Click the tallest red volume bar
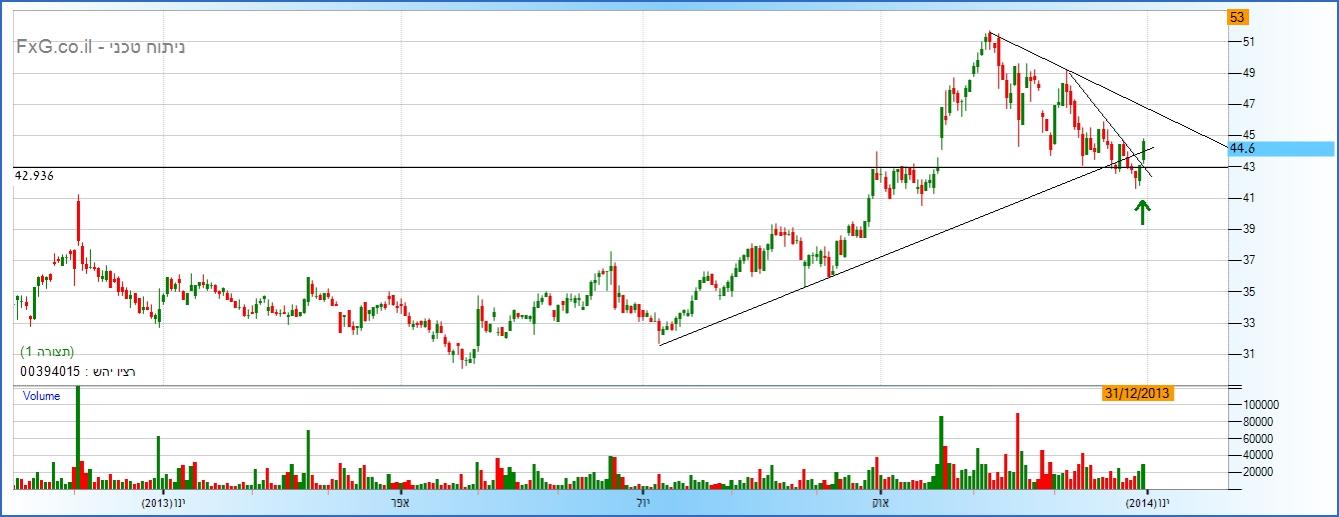 1018,450
